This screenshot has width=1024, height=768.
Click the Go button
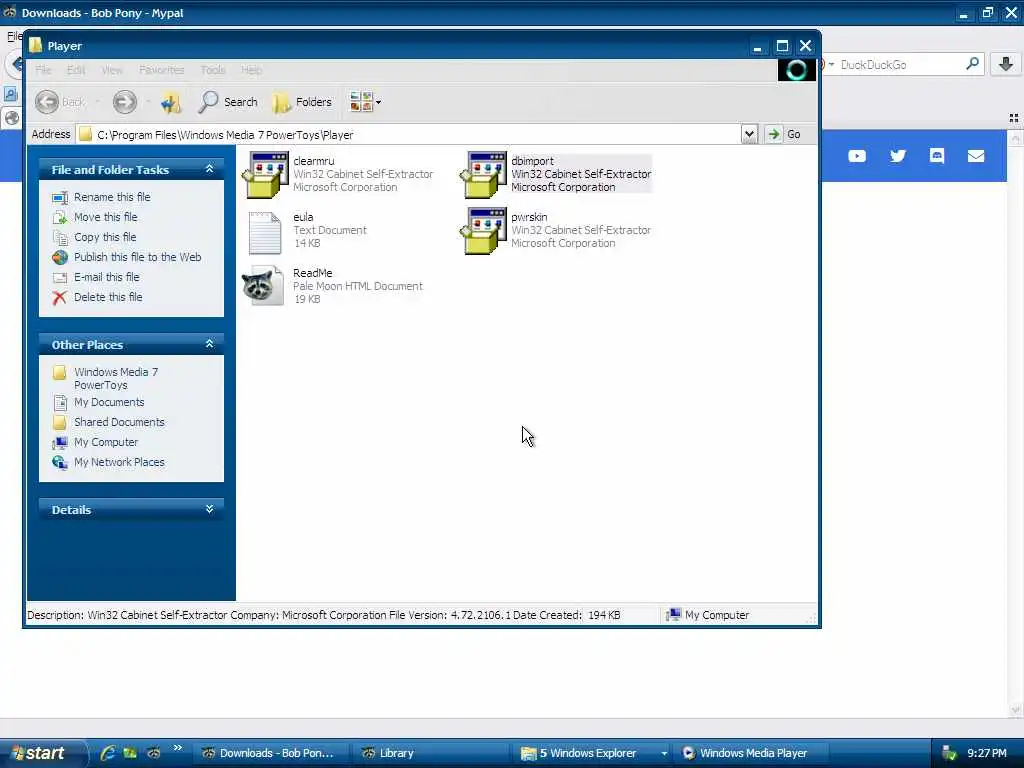click(784, 134)
